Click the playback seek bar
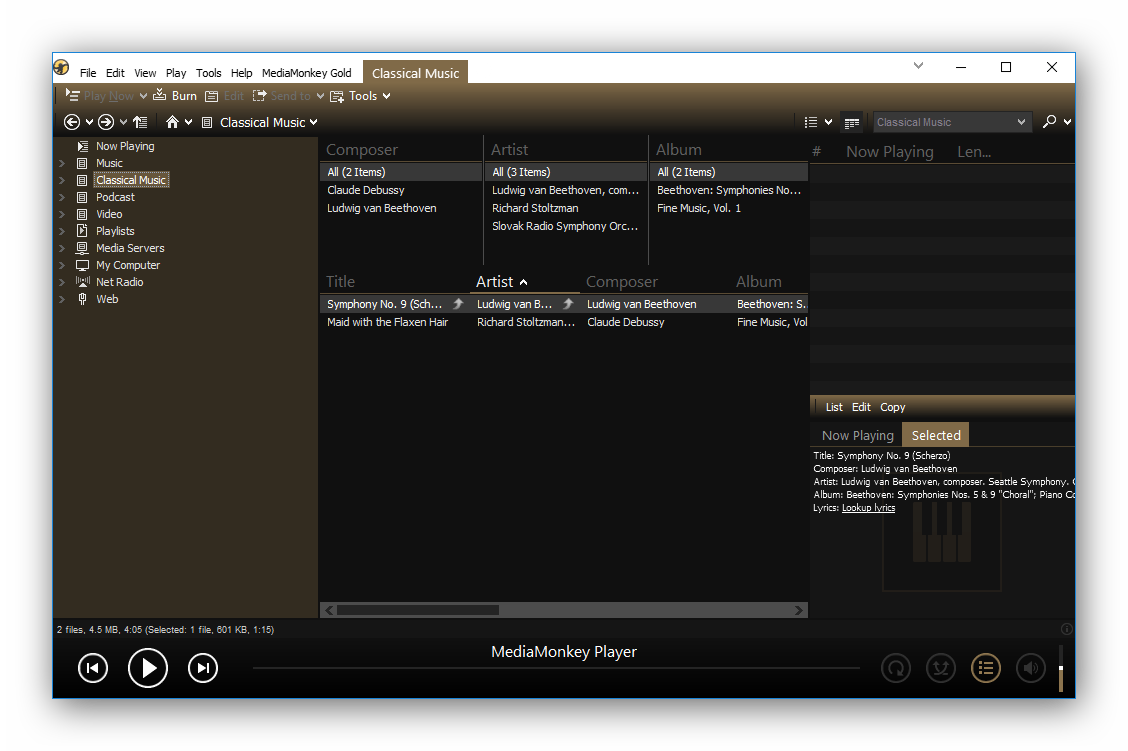 point(556,668)
